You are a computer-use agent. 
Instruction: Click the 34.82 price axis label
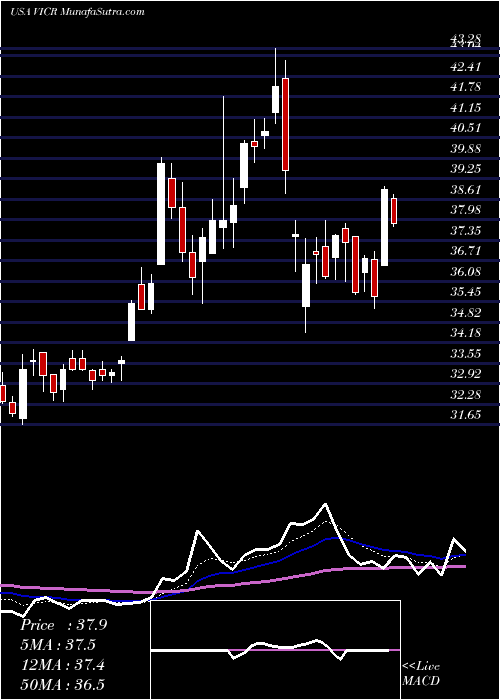(466, 312)
